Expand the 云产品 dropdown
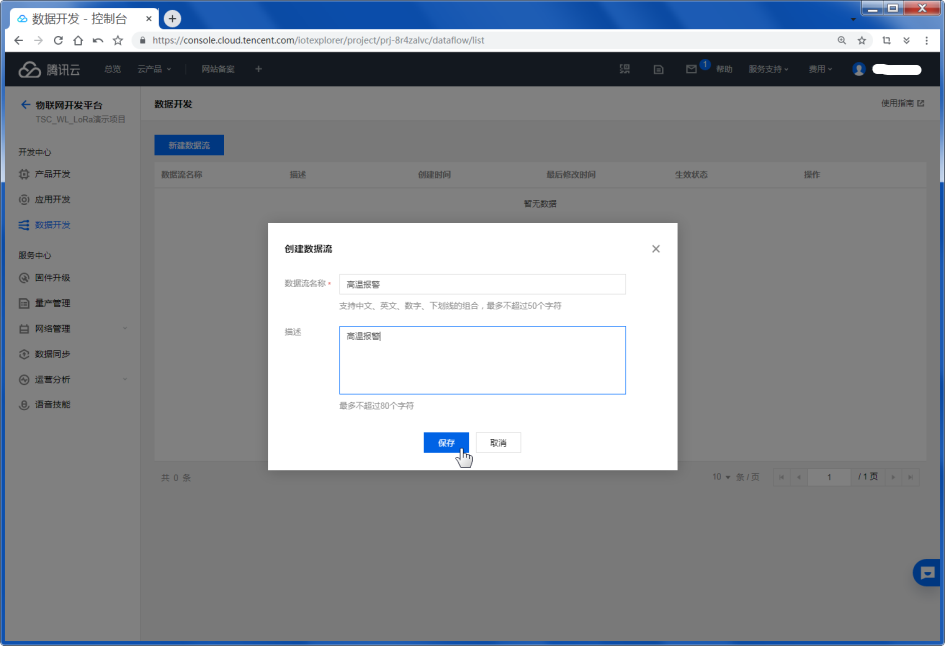945x646 pixels. pos(154,69)
